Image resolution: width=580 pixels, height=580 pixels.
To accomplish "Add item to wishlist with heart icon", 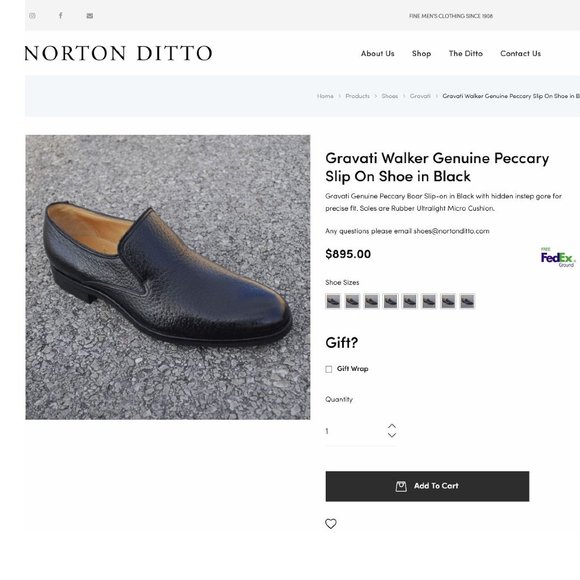I will (331, 523).
